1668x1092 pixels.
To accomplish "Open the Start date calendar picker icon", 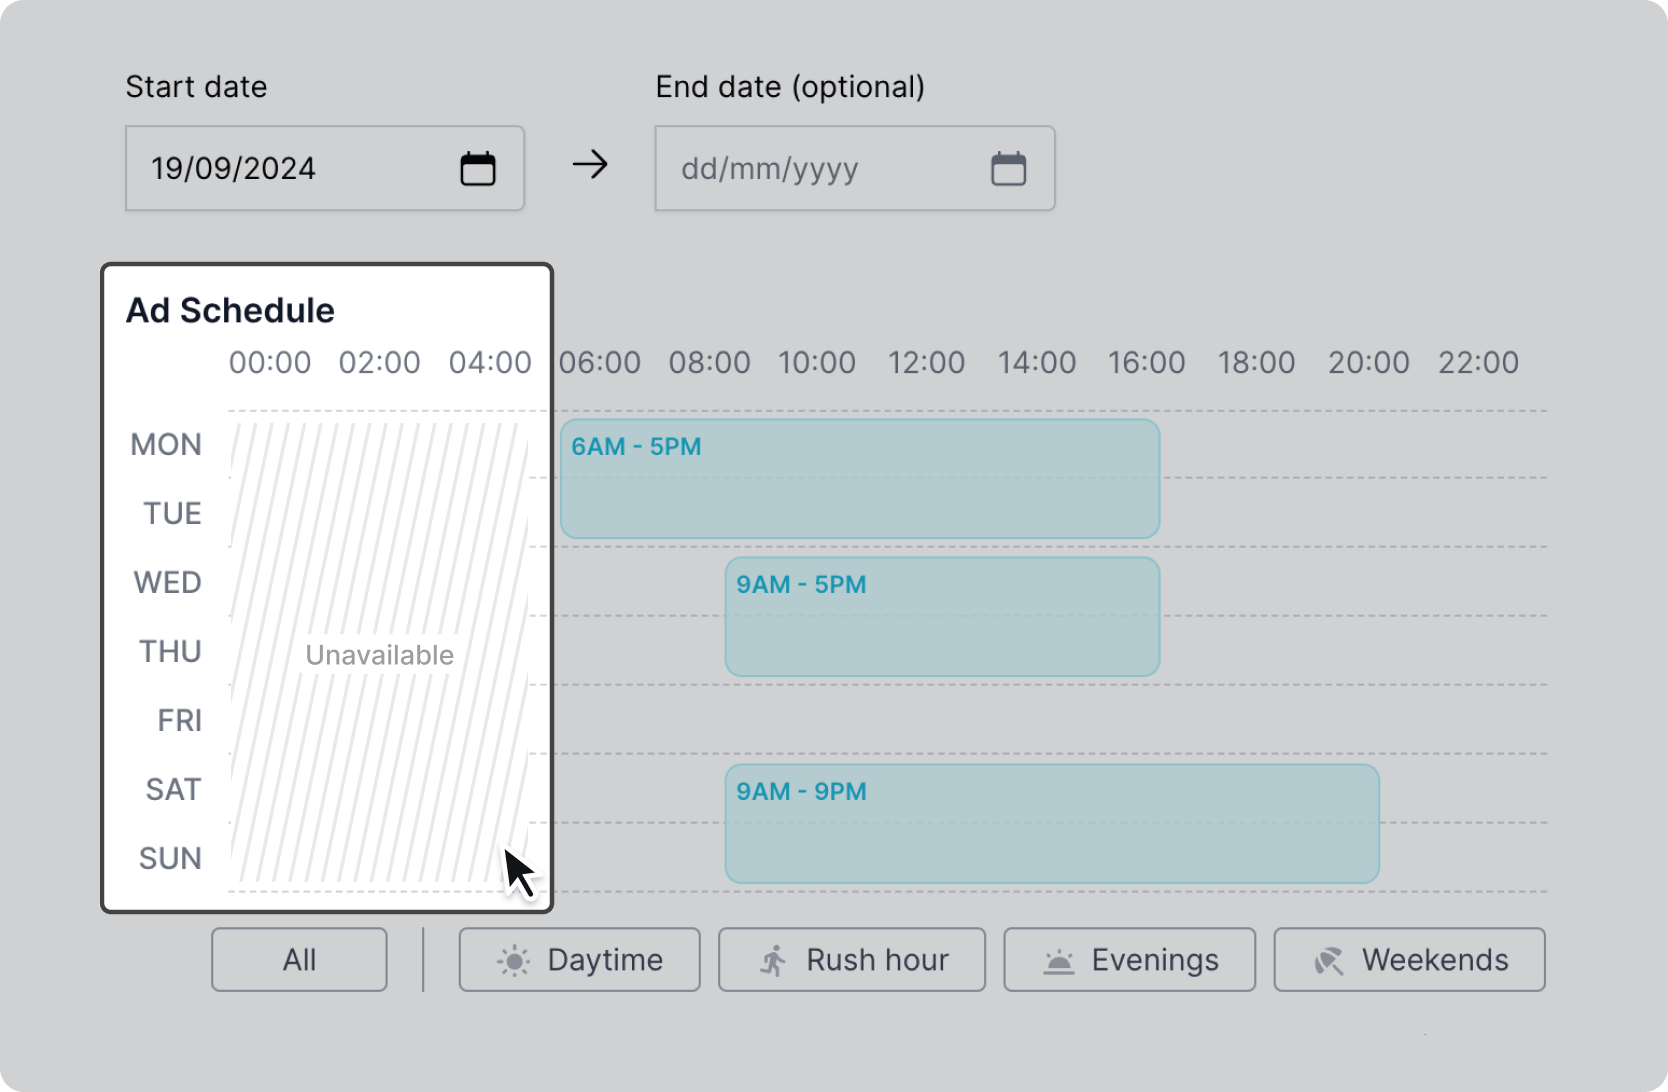I will click(478, 168).
